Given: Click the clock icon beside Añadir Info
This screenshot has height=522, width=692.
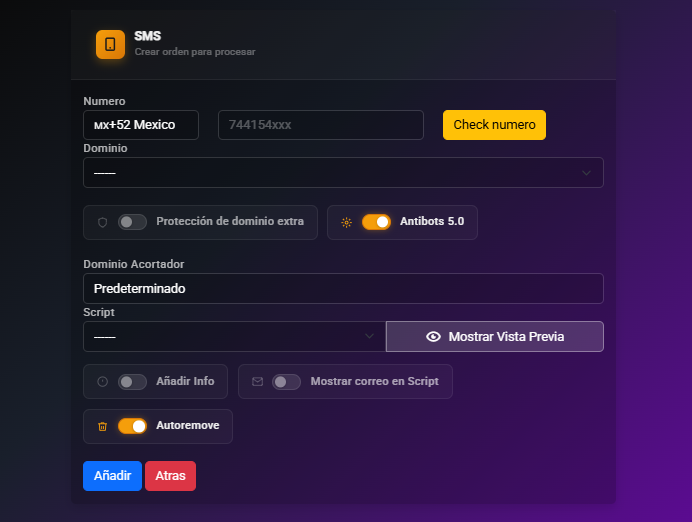Looking at the screenshot, I should pyautogui.click(x=102, y=382).
